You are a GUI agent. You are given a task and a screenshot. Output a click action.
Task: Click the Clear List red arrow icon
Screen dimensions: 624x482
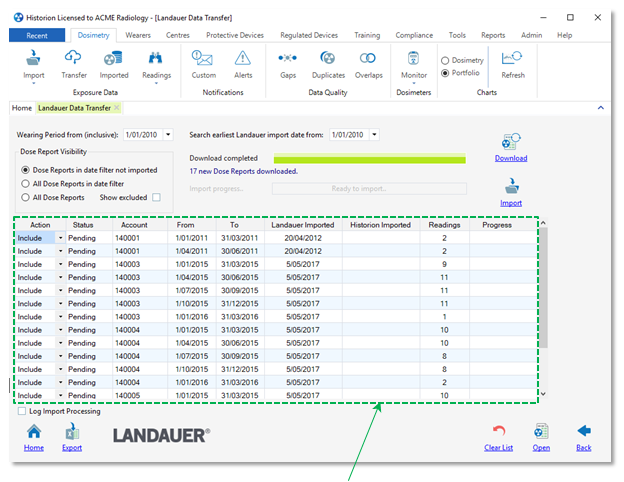[x=499, y=431]
